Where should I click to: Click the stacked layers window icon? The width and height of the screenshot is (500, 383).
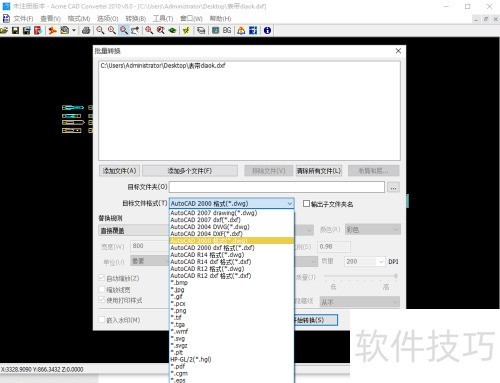(201, 31)
